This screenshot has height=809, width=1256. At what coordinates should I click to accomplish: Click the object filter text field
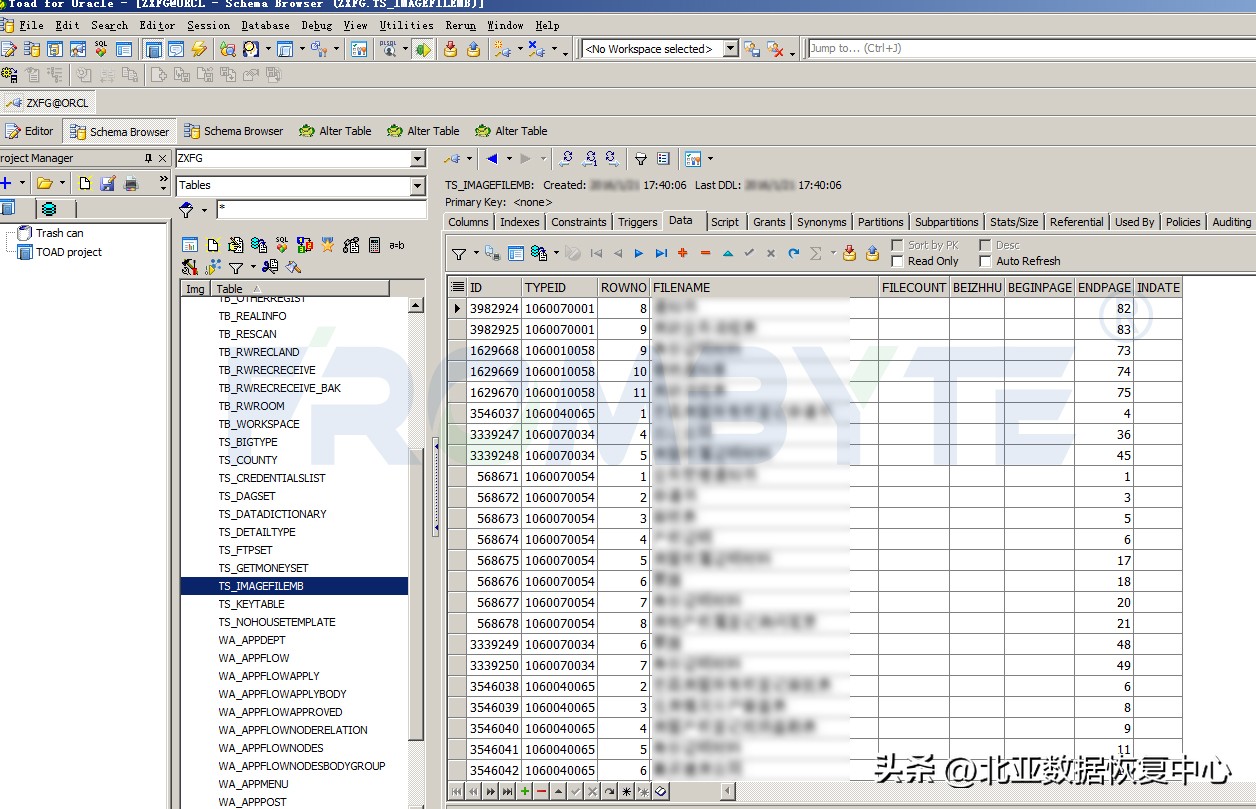[320, 210]
